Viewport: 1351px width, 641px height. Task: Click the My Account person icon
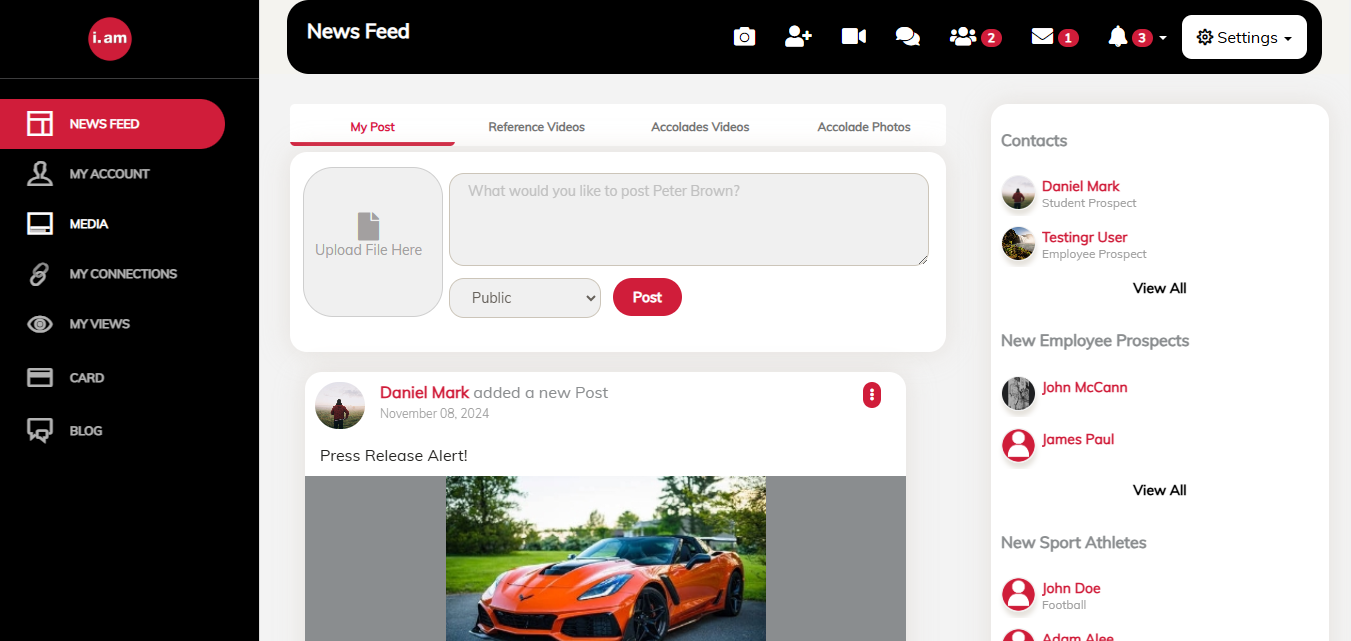(x=40, y=174)
